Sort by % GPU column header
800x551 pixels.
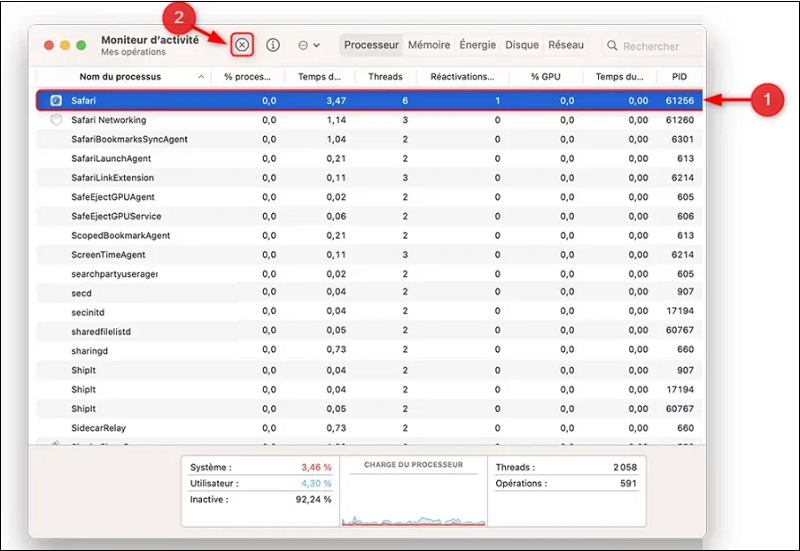pyautogui.click(x=545, y=77)
